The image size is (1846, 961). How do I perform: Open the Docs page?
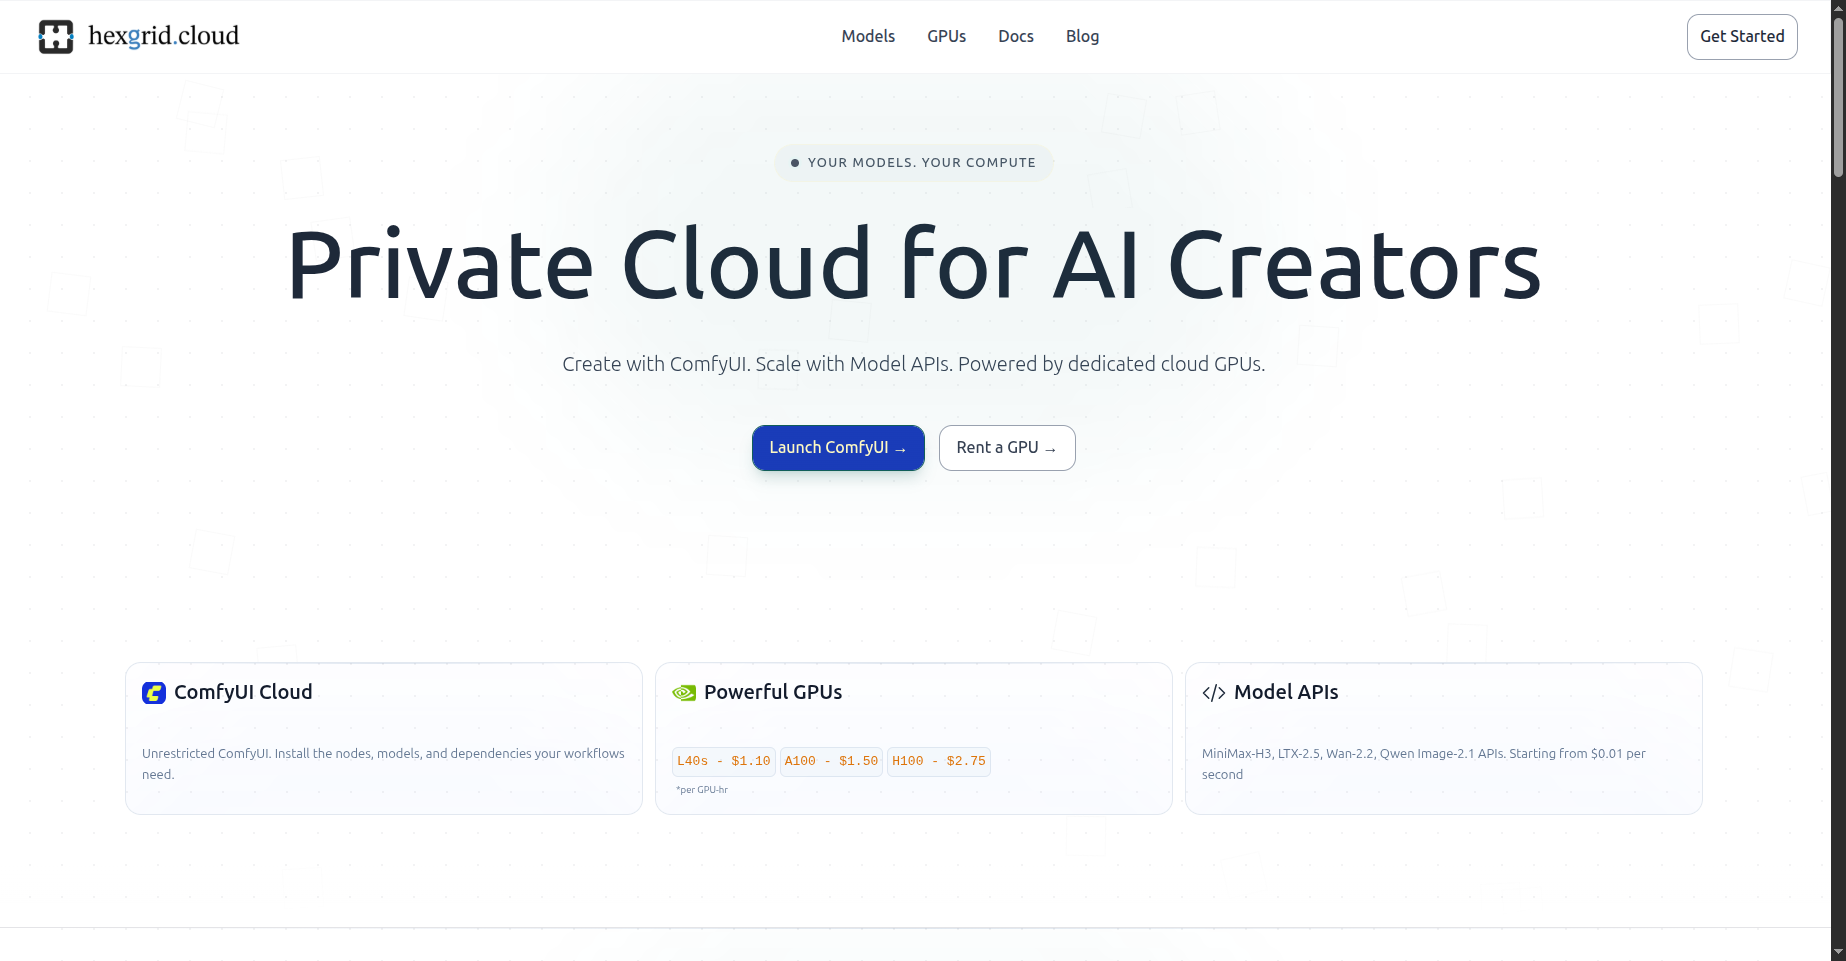pyautogui.click(x=1016, y=37)
